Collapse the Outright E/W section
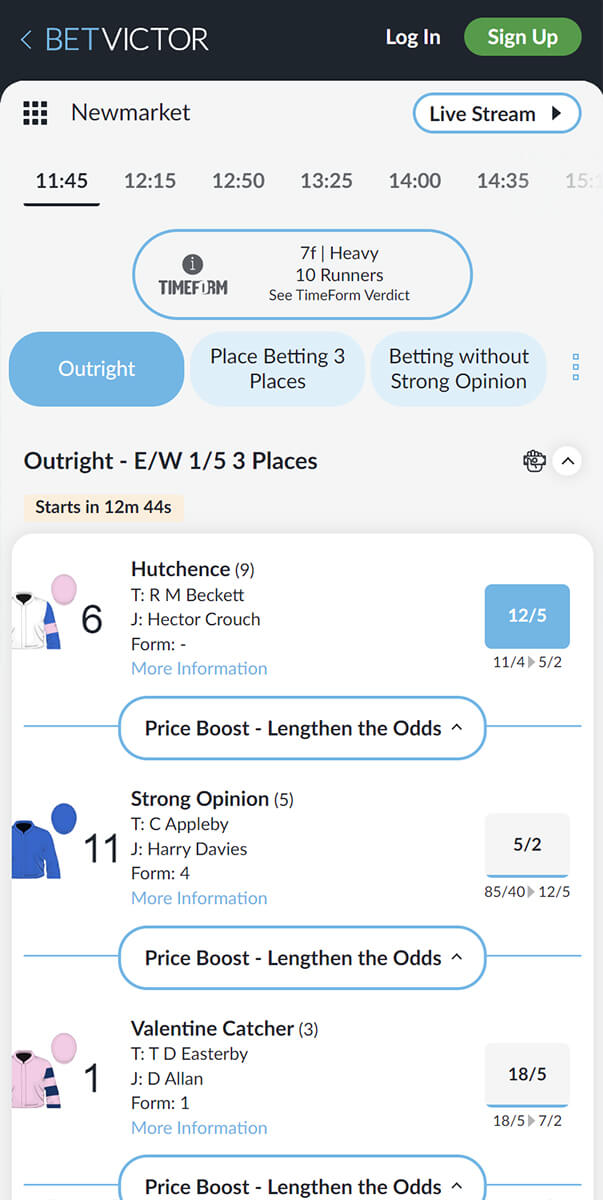 click(x=567, y=461)
